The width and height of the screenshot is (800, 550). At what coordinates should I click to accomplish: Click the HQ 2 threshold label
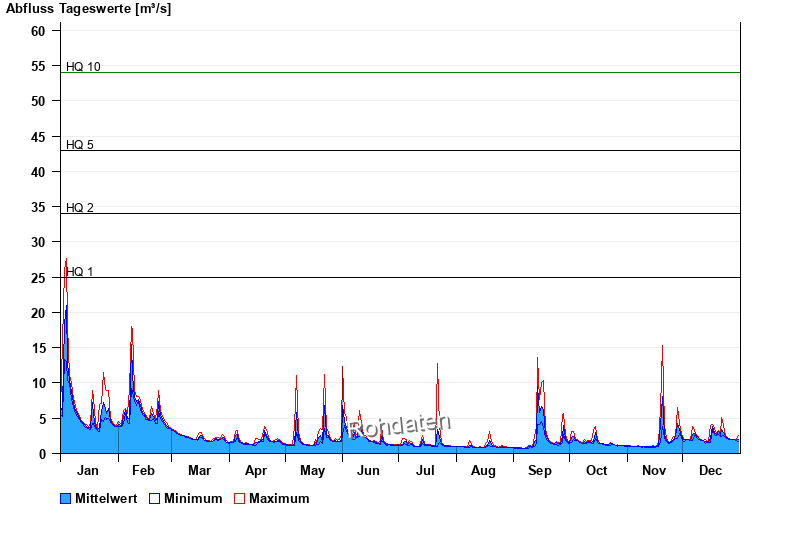pyautogui.click(x=80, y=208)
